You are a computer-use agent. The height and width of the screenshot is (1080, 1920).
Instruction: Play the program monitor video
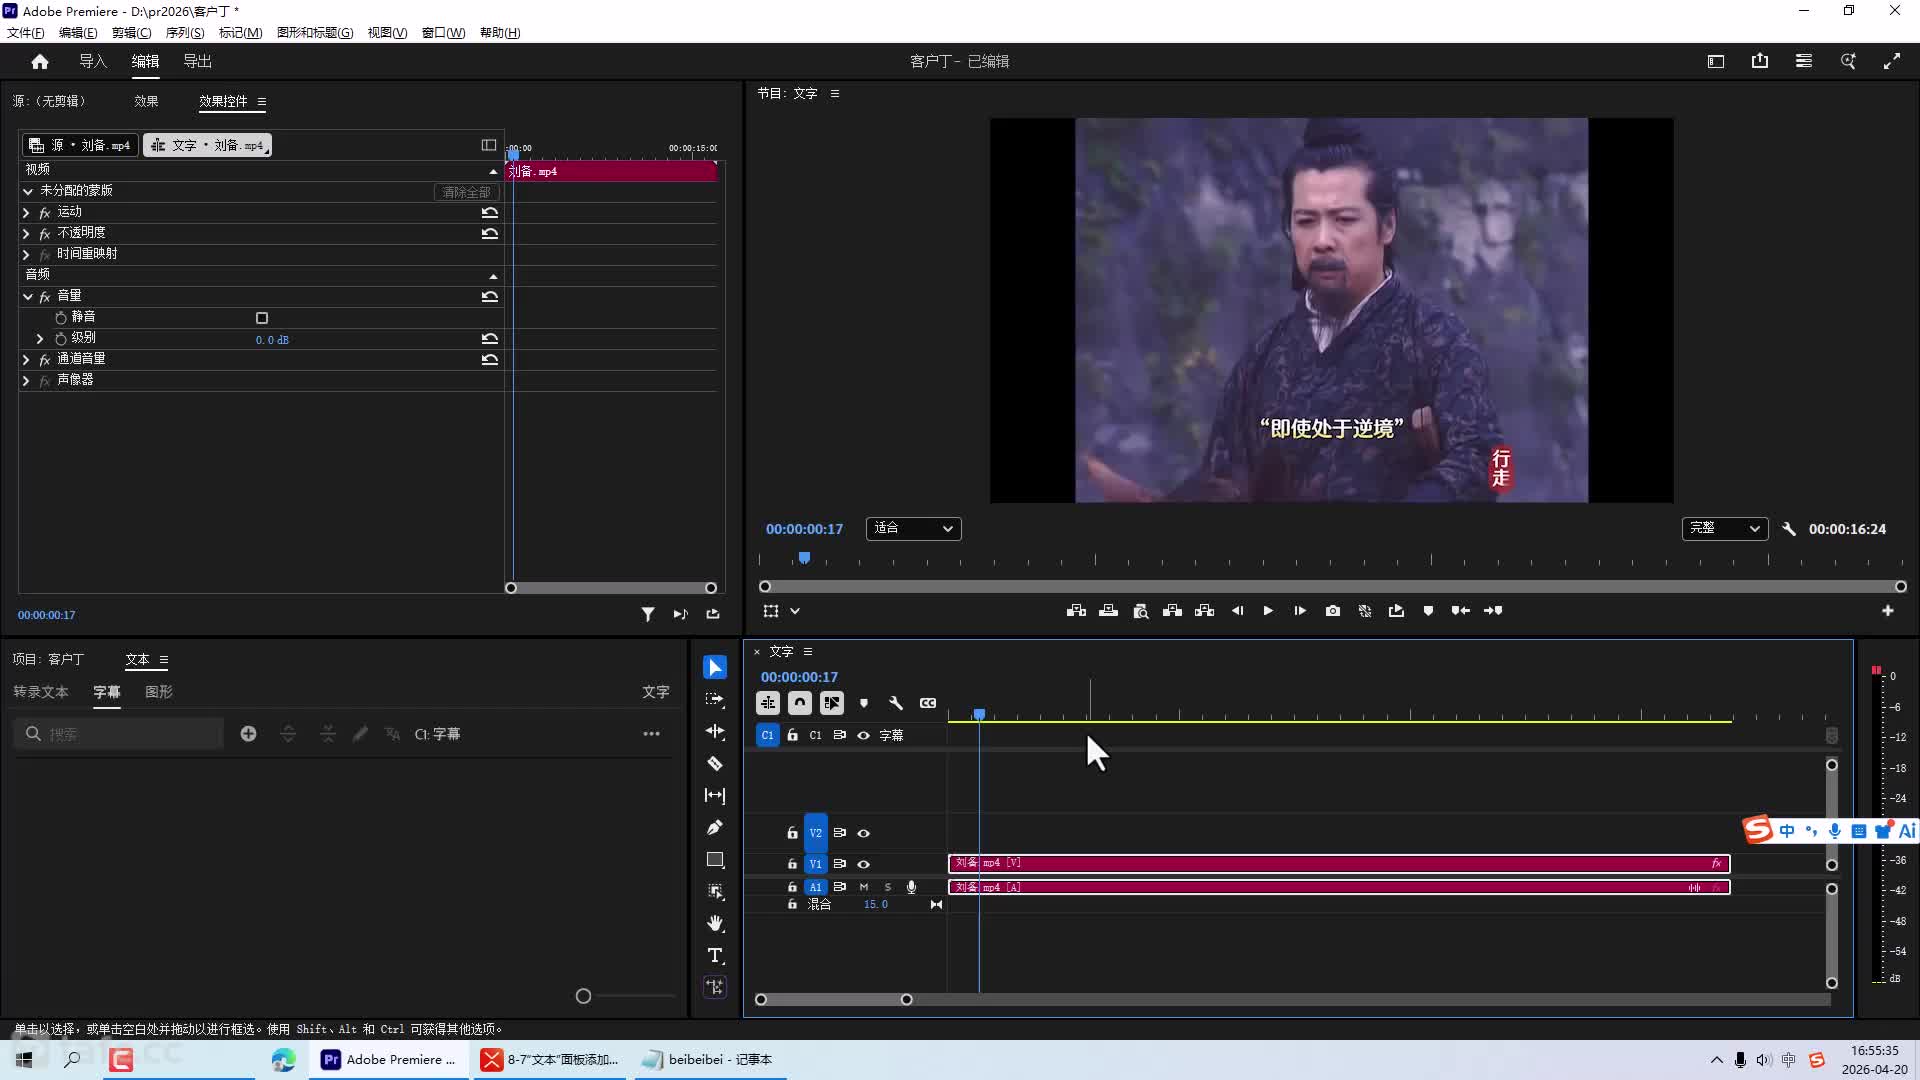pos(1268,611)
